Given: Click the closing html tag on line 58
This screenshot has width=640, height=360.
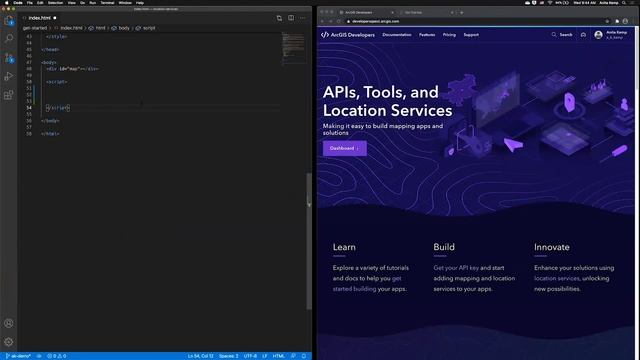Looking at the screenshot, I should (50, 134).
